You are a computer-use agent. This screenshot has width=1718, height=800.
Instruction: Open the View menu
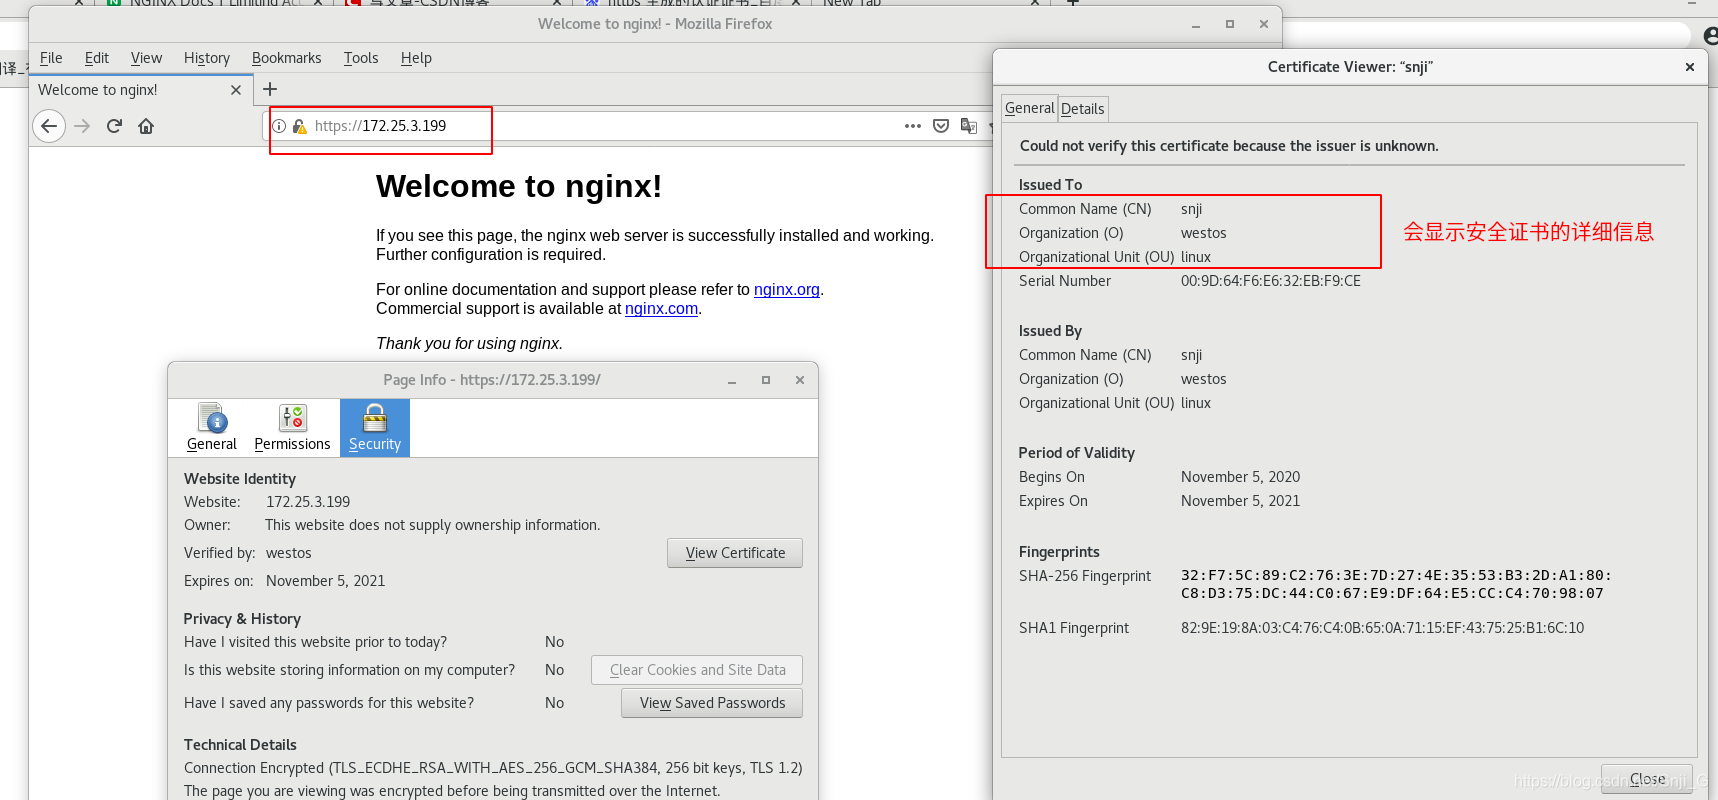coord(146,58)
